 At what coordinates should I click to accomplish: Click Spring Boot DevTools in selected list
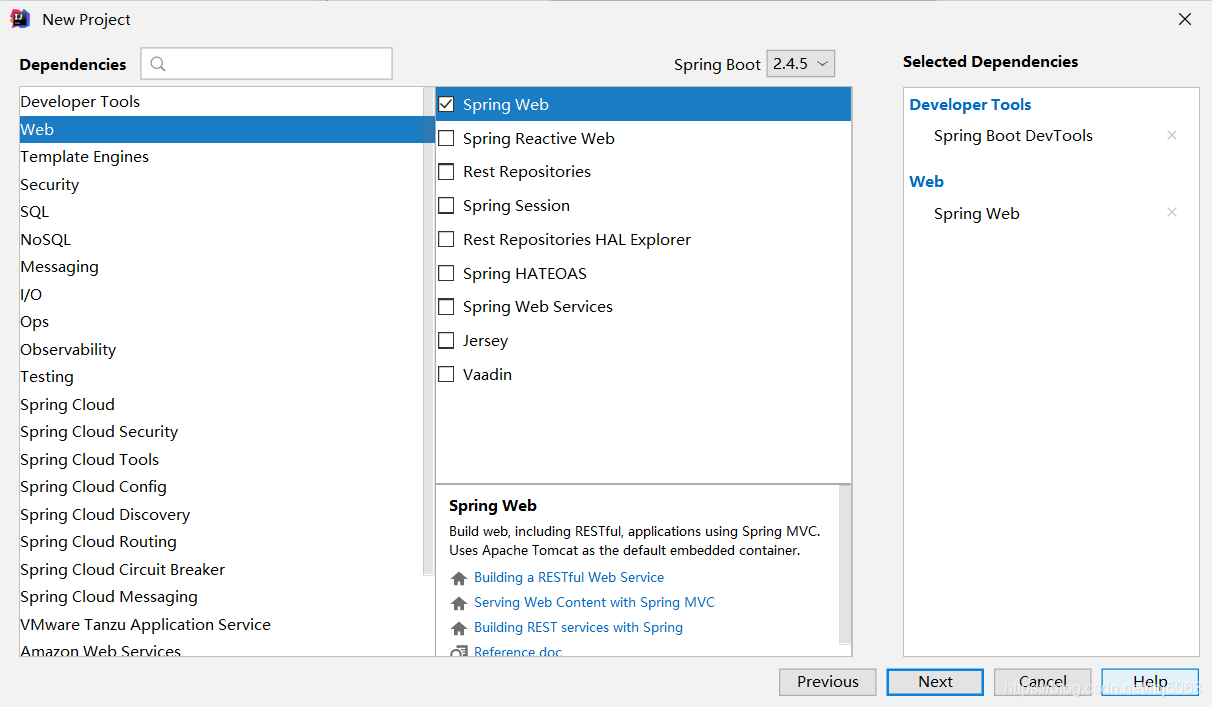pos(1013,136)
